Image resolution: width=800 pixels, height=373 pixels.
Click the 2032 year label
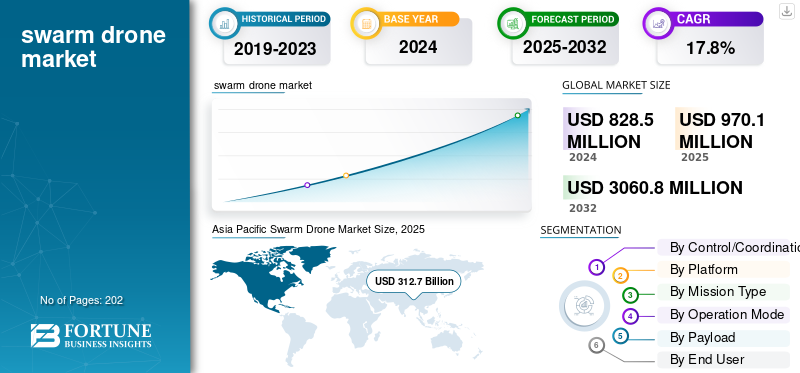pyautogui.click(x=583, y=208)
